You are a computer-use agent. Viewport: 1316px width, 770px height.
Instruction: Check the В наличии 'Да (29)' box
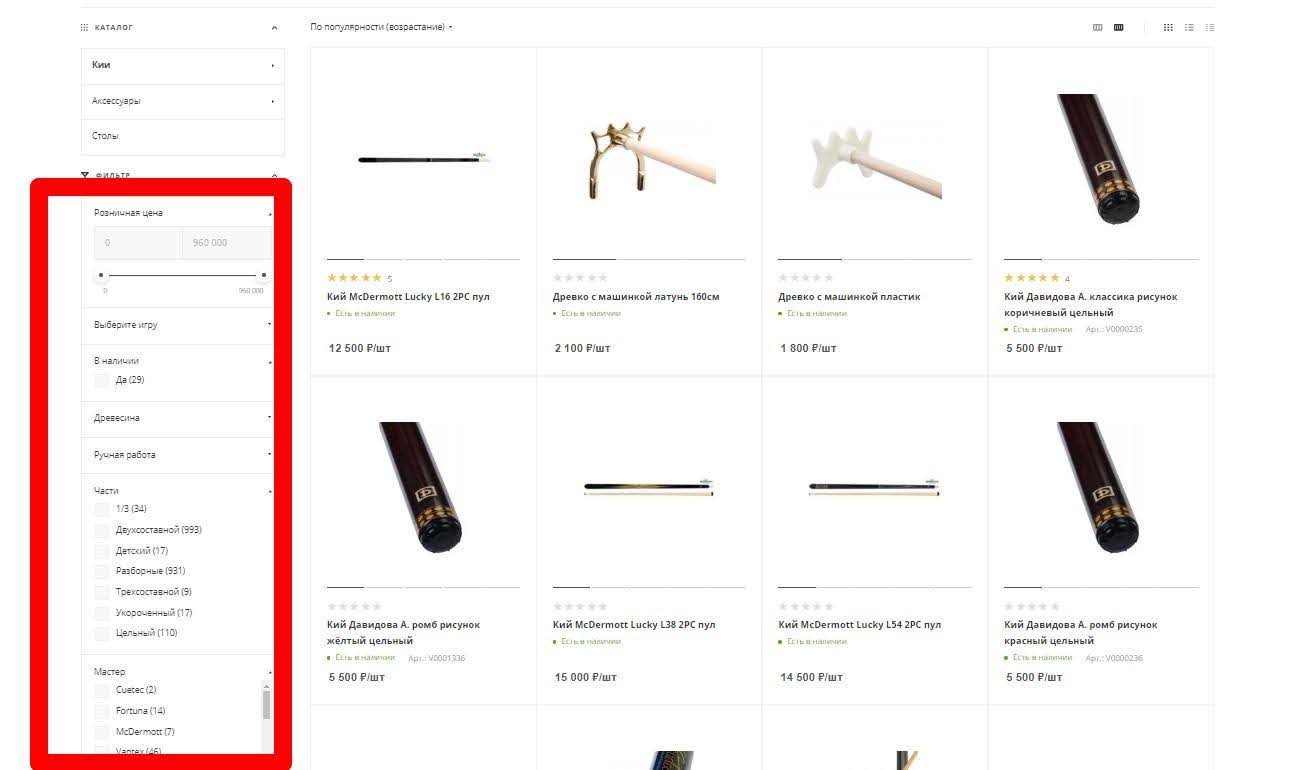101,380
